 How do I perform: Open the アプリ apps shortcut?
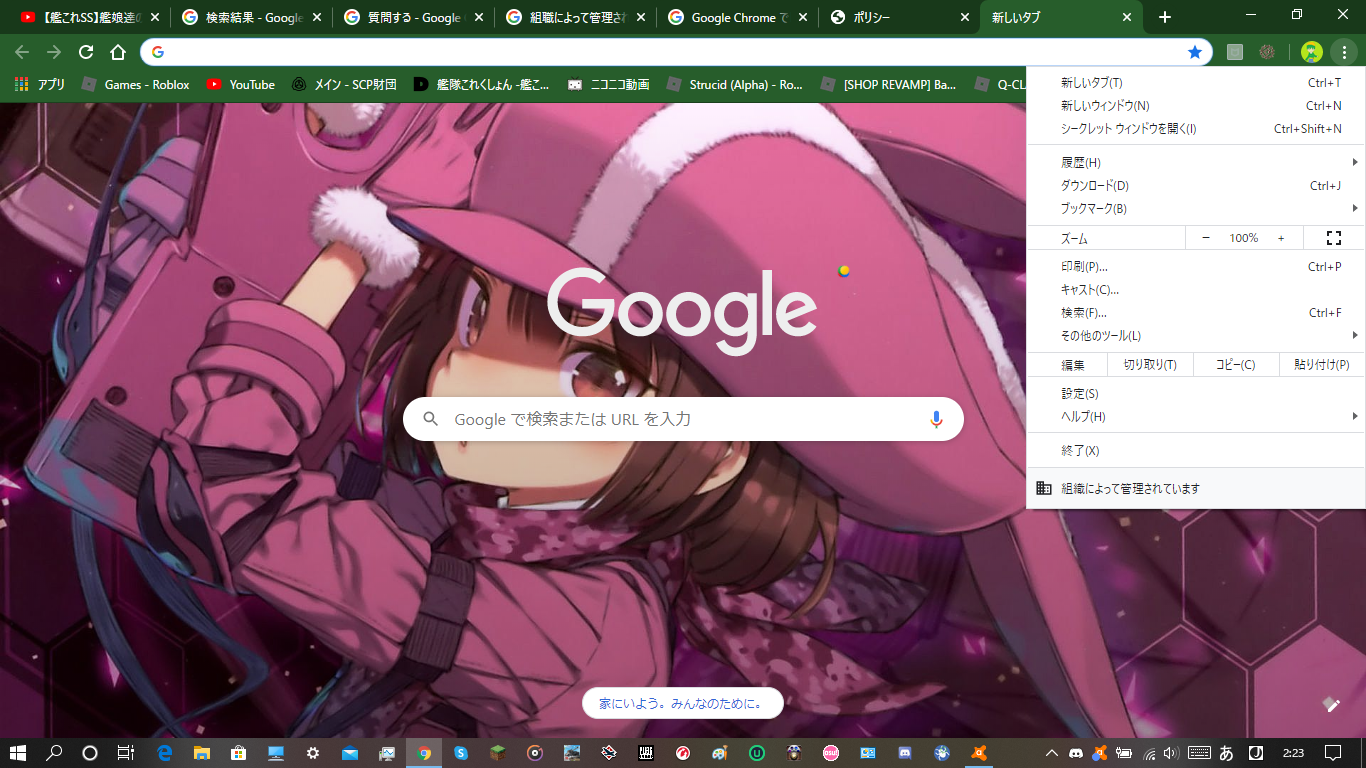pos(40,85)
